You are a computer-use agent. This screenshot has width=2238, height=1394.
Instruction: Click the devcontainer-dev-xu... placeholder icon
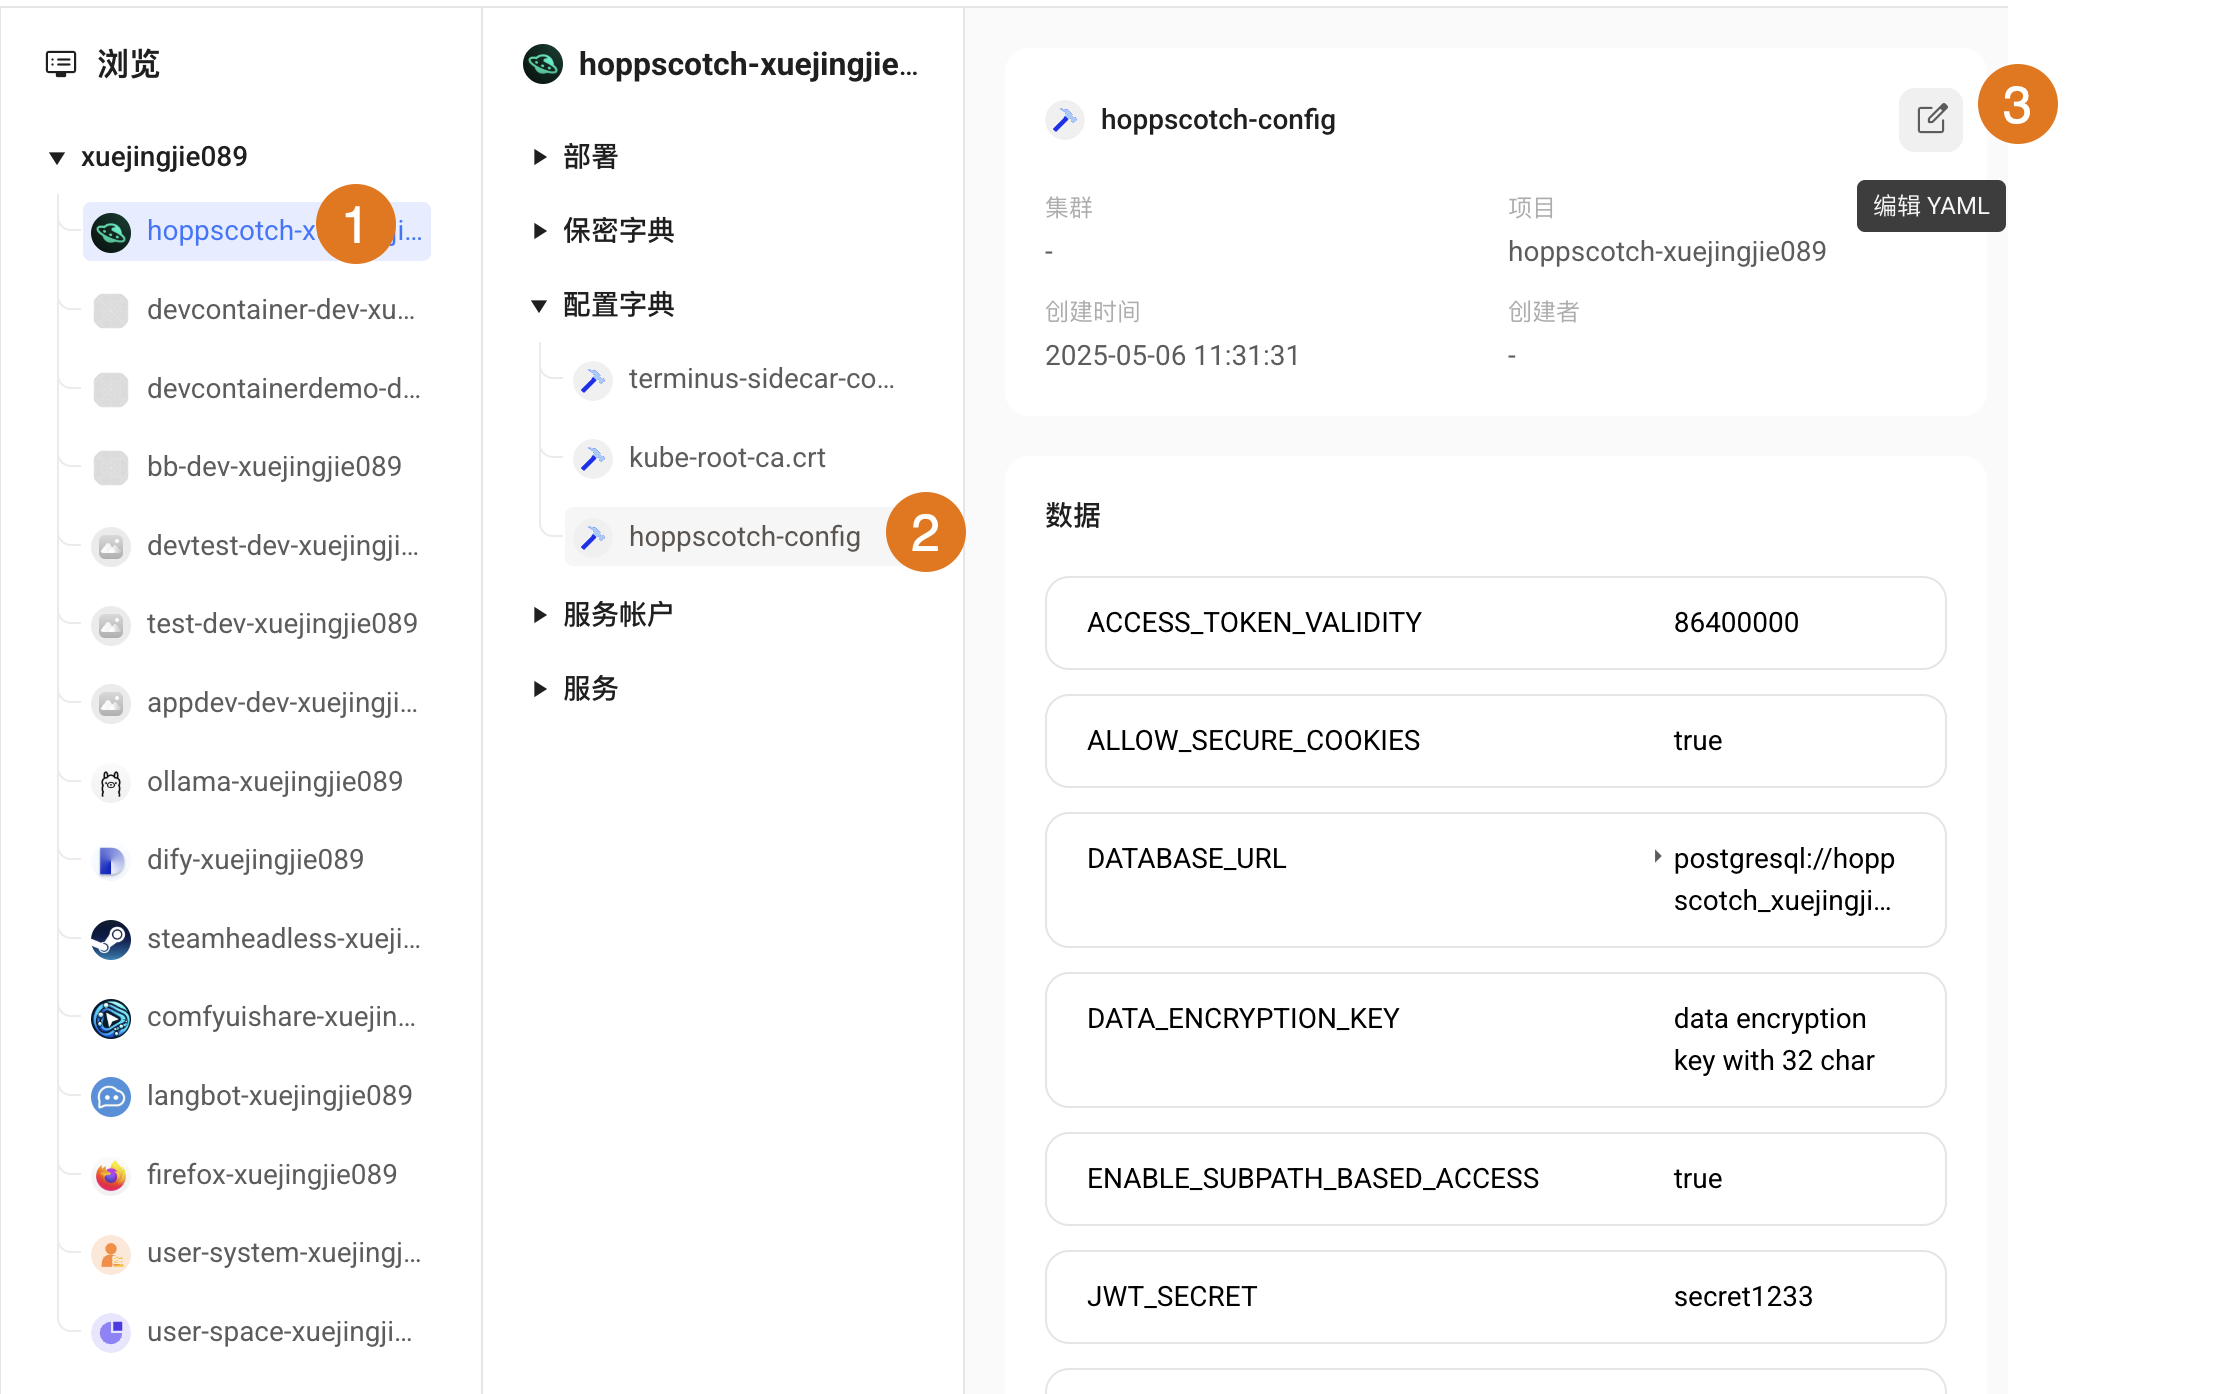[111, 310]
